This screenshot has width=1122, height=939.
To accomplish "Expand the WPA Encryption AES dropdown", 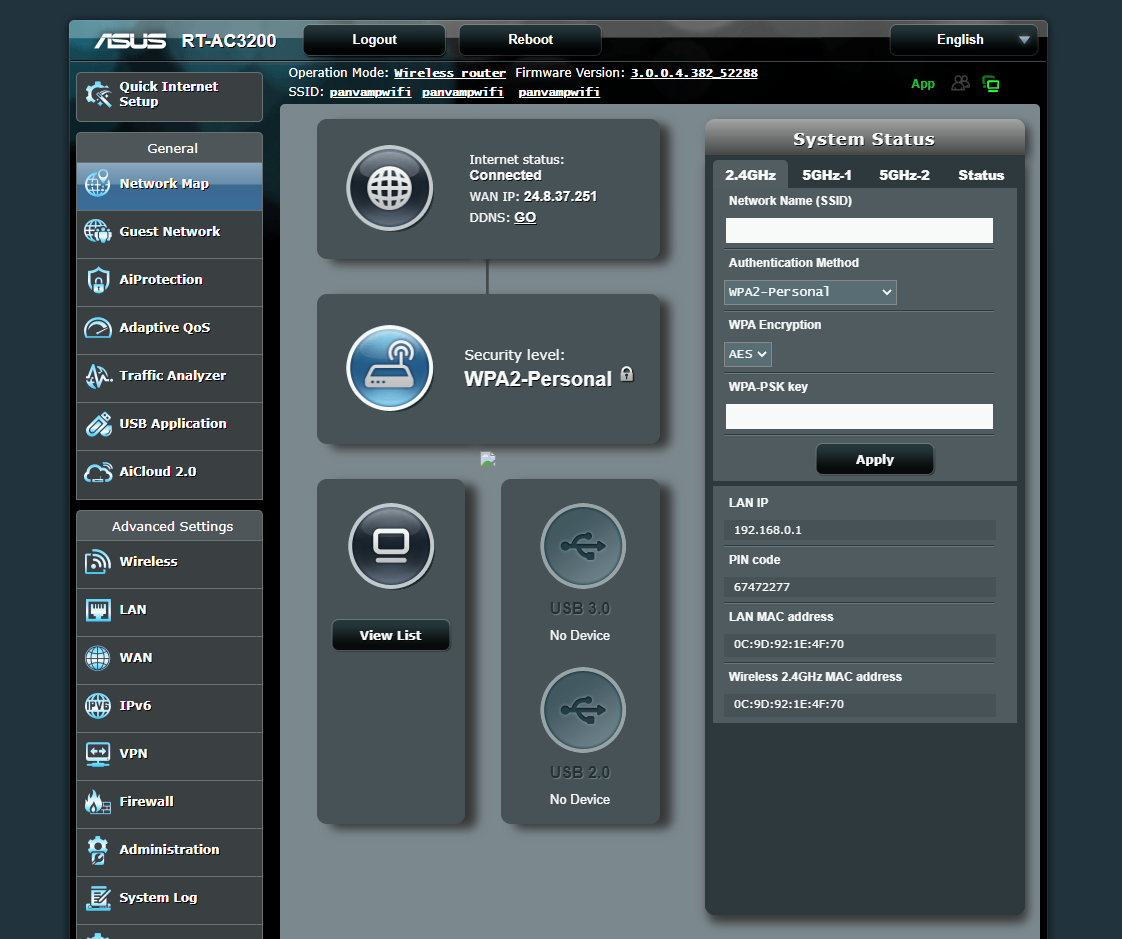I will [748, 354].
